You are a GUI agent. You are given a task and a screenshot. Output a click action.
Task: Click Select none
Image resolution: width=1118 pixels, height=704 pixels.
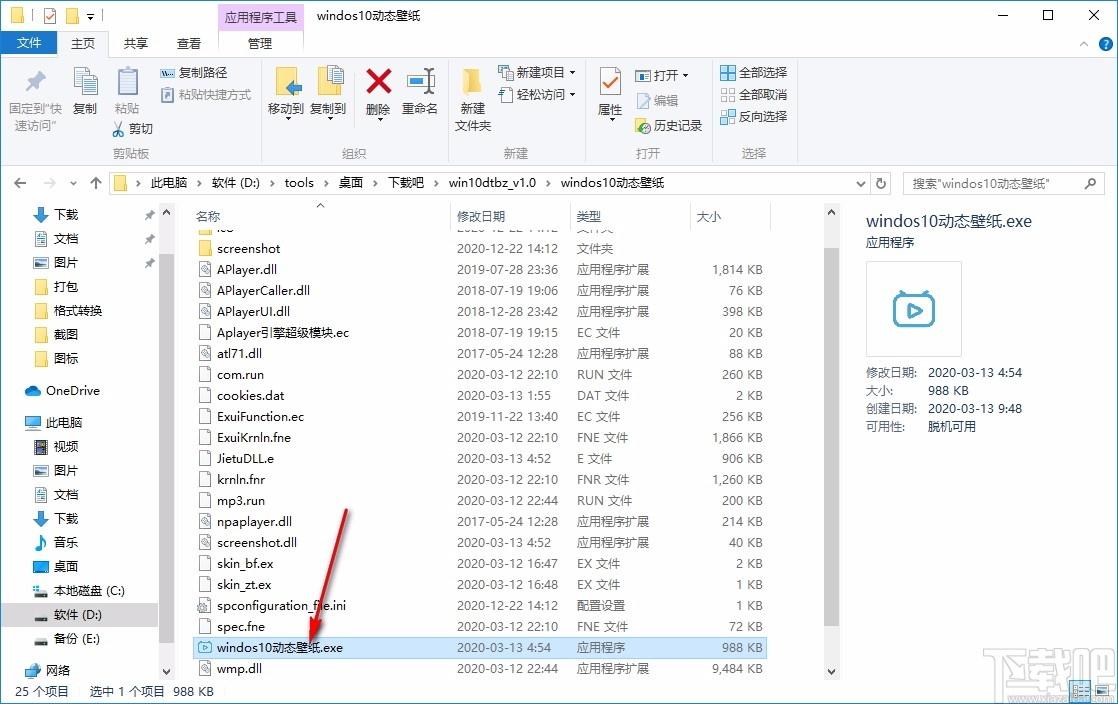click(754, 94)
